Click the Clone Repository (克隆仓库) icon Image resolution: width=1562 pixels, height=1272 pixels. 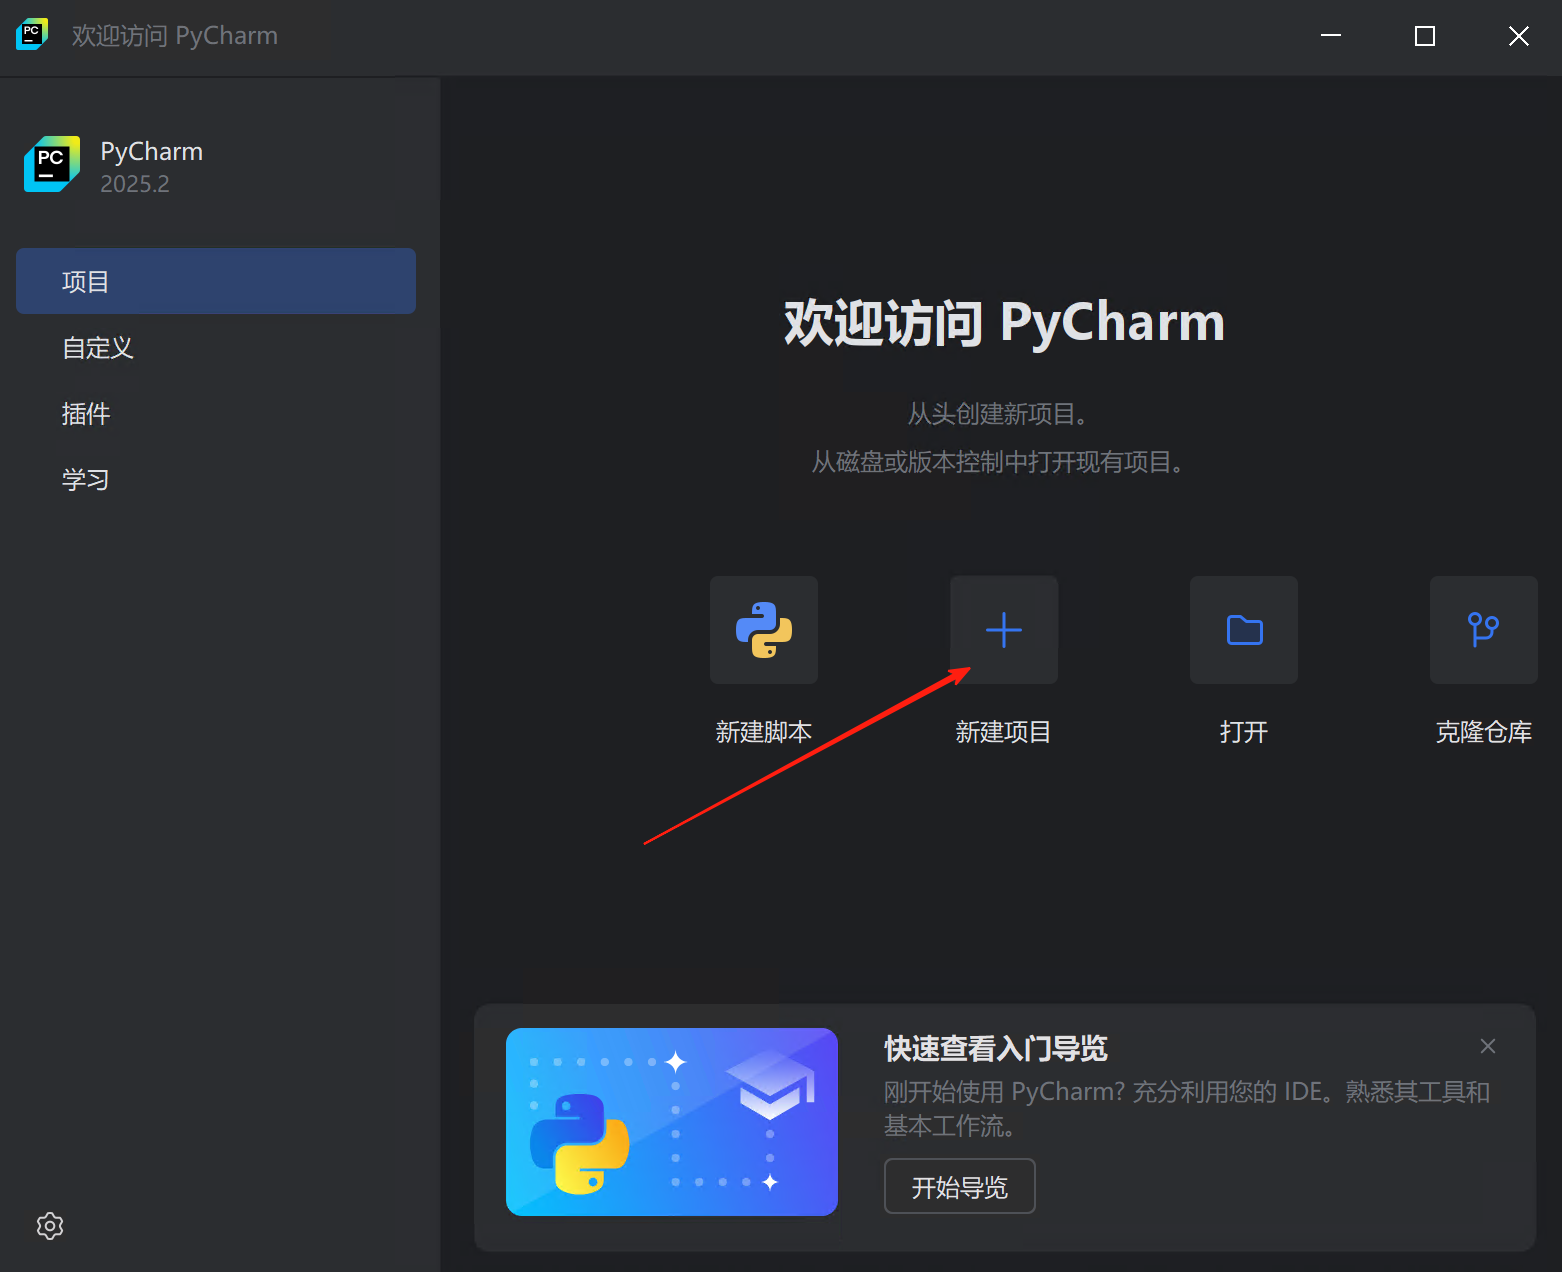tap(1483, 630)
